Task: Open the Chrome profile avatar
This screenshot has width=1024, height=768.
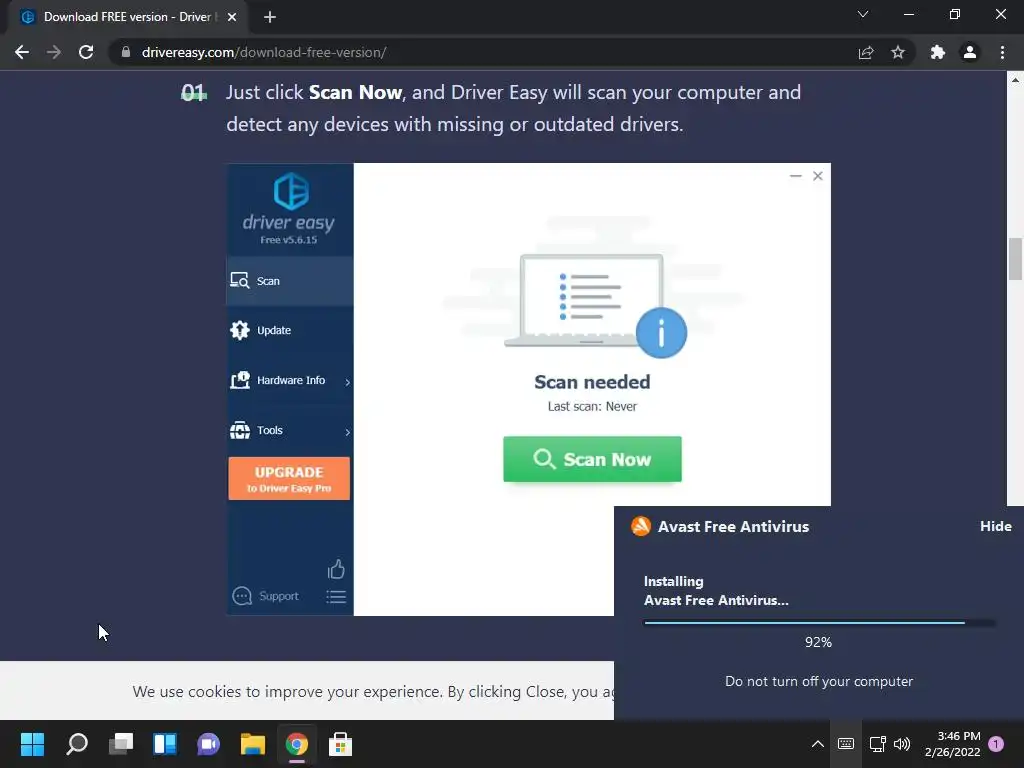Action: [970, 52]
